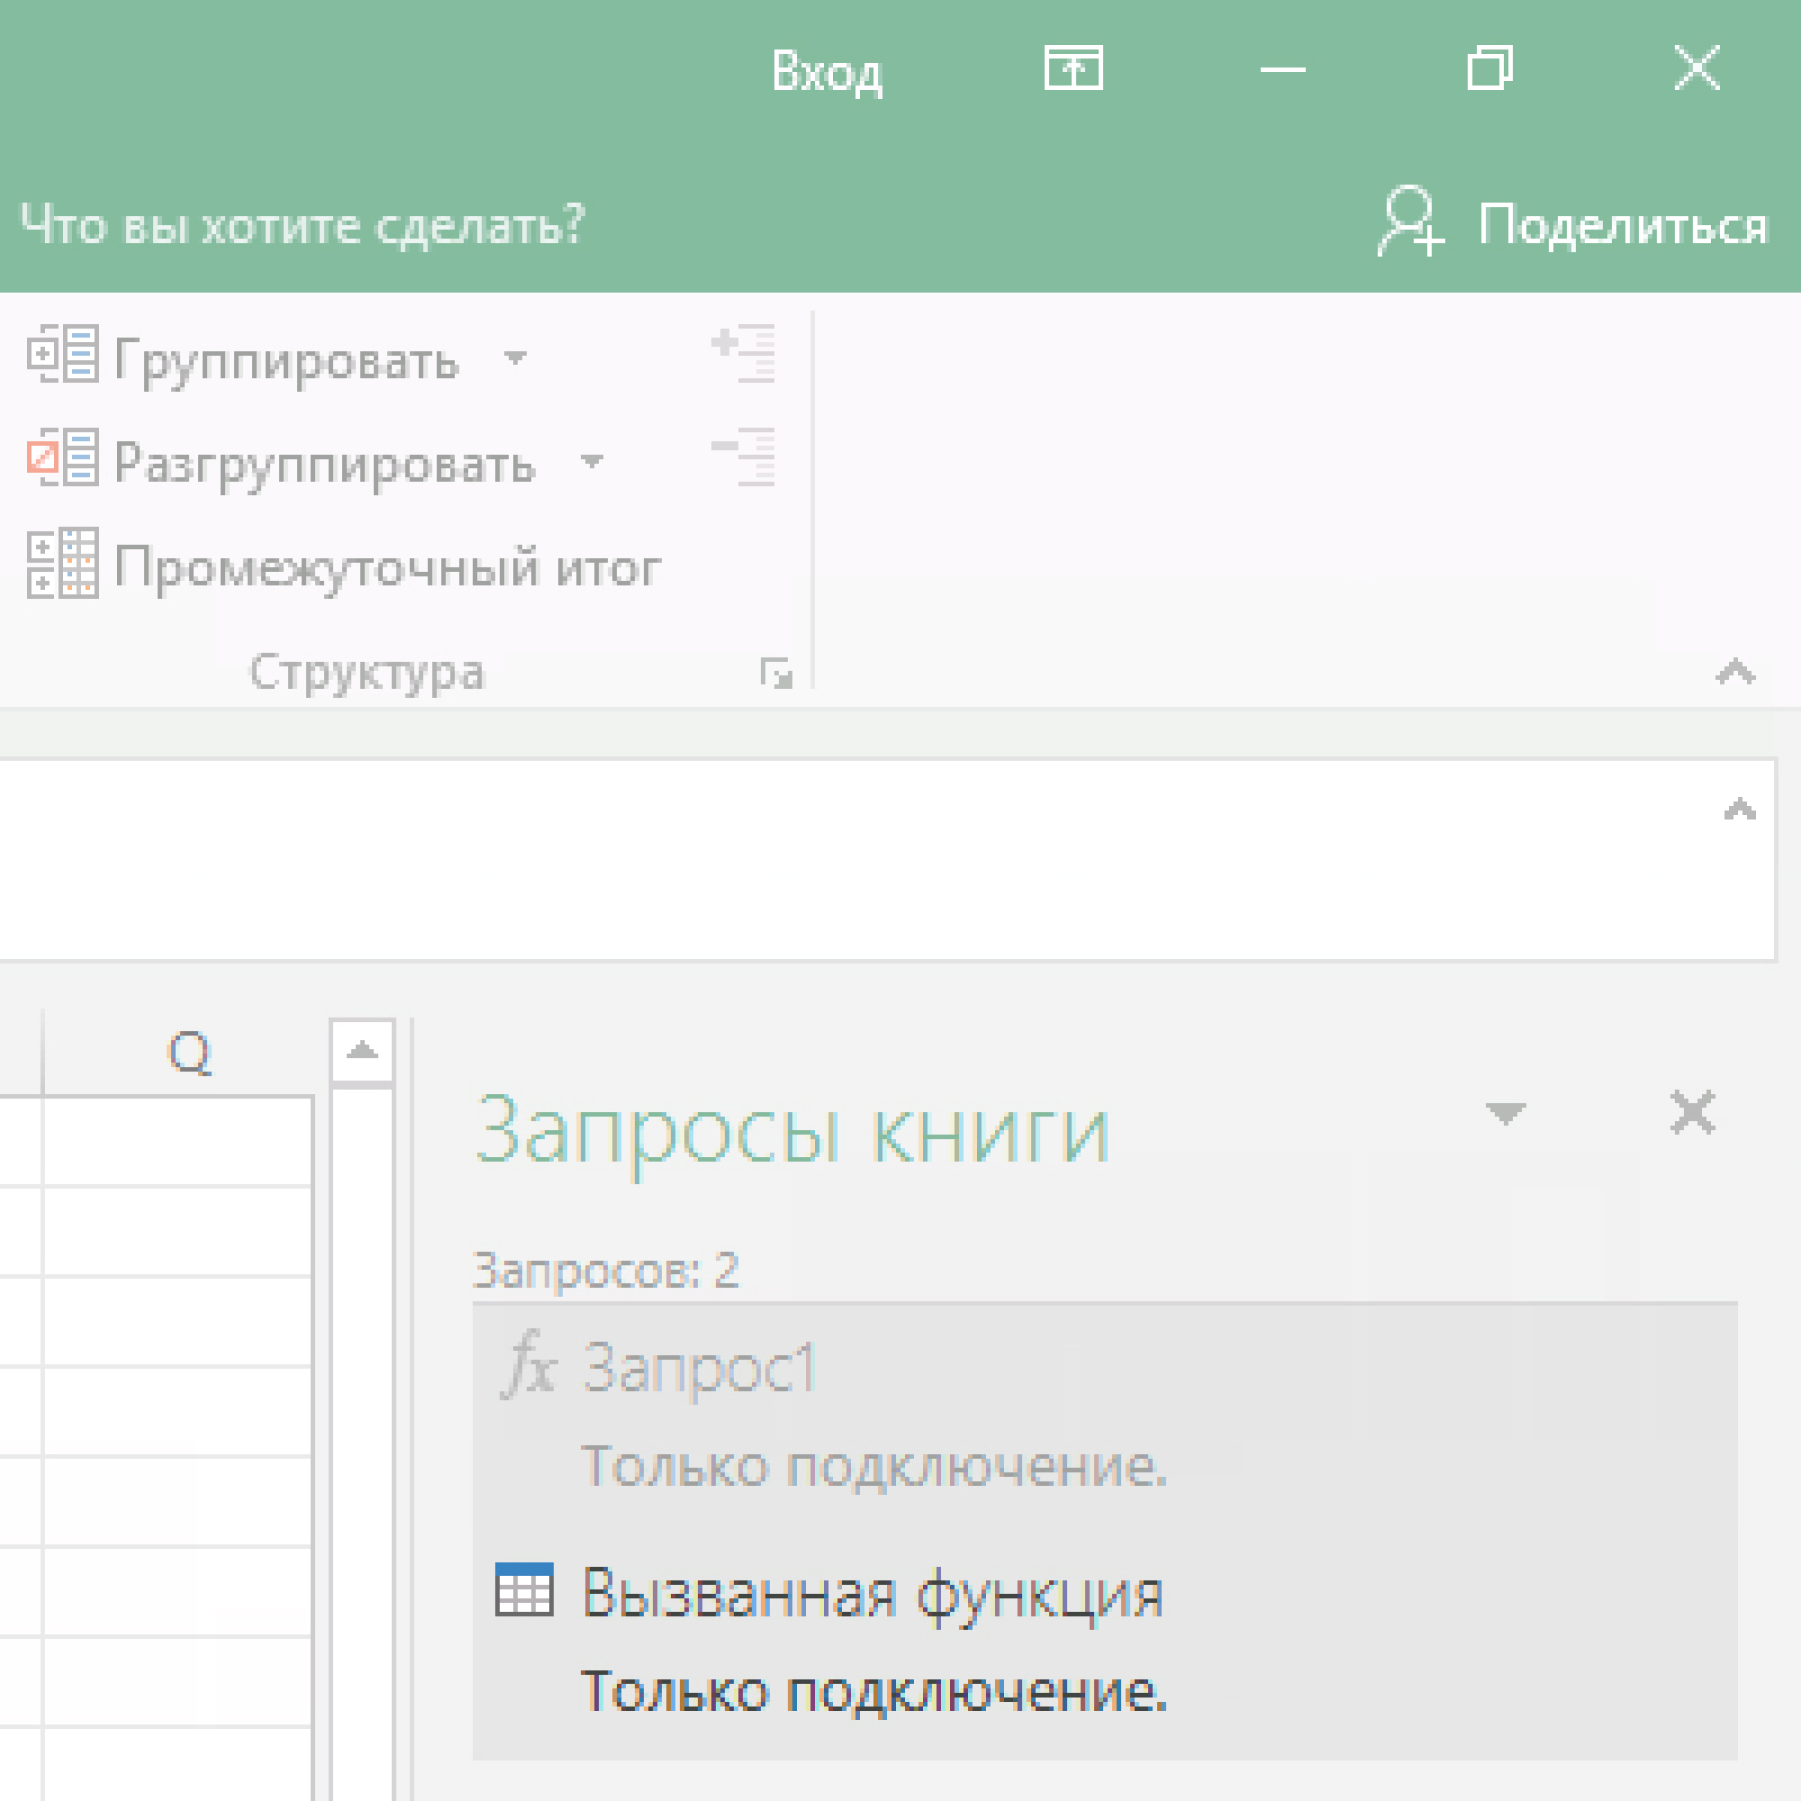Click the Разгруппировать ungroup icon
The width and height of the screenshot is (1801, 1801).
point(62,458)
